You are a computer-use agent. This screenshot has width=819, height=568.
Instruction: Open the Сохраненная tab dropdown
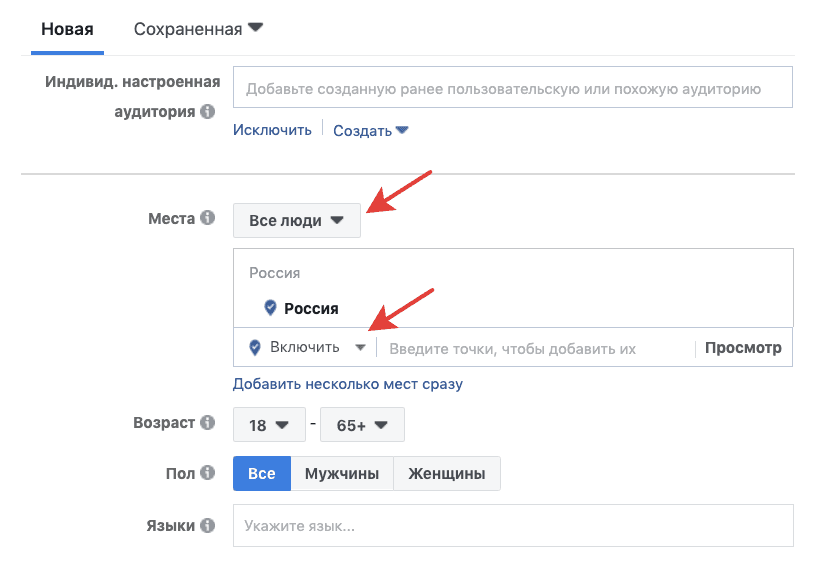tap(198, 29)
